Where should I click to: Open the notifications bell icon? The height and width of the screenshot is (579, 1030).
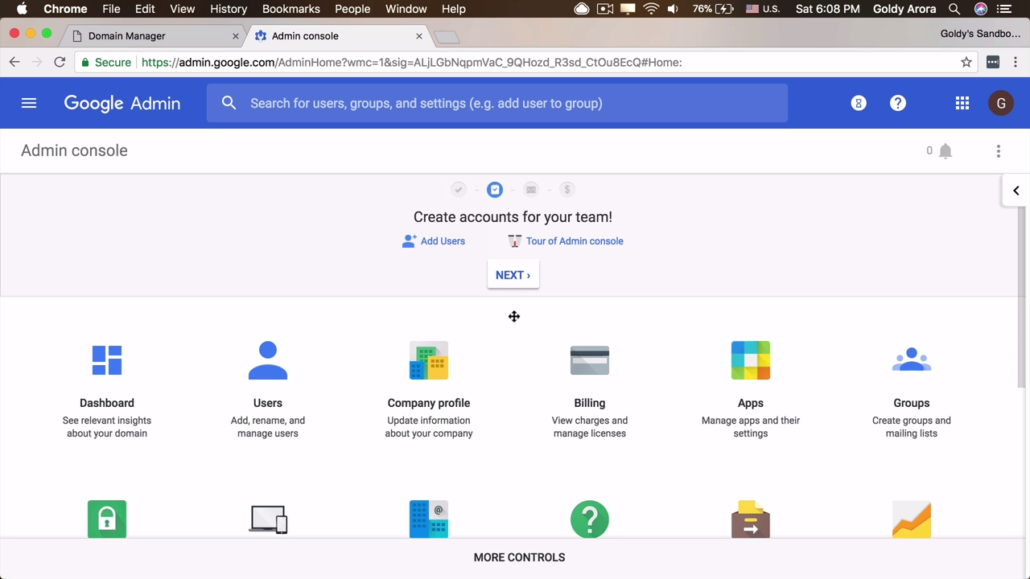(945, 151)
